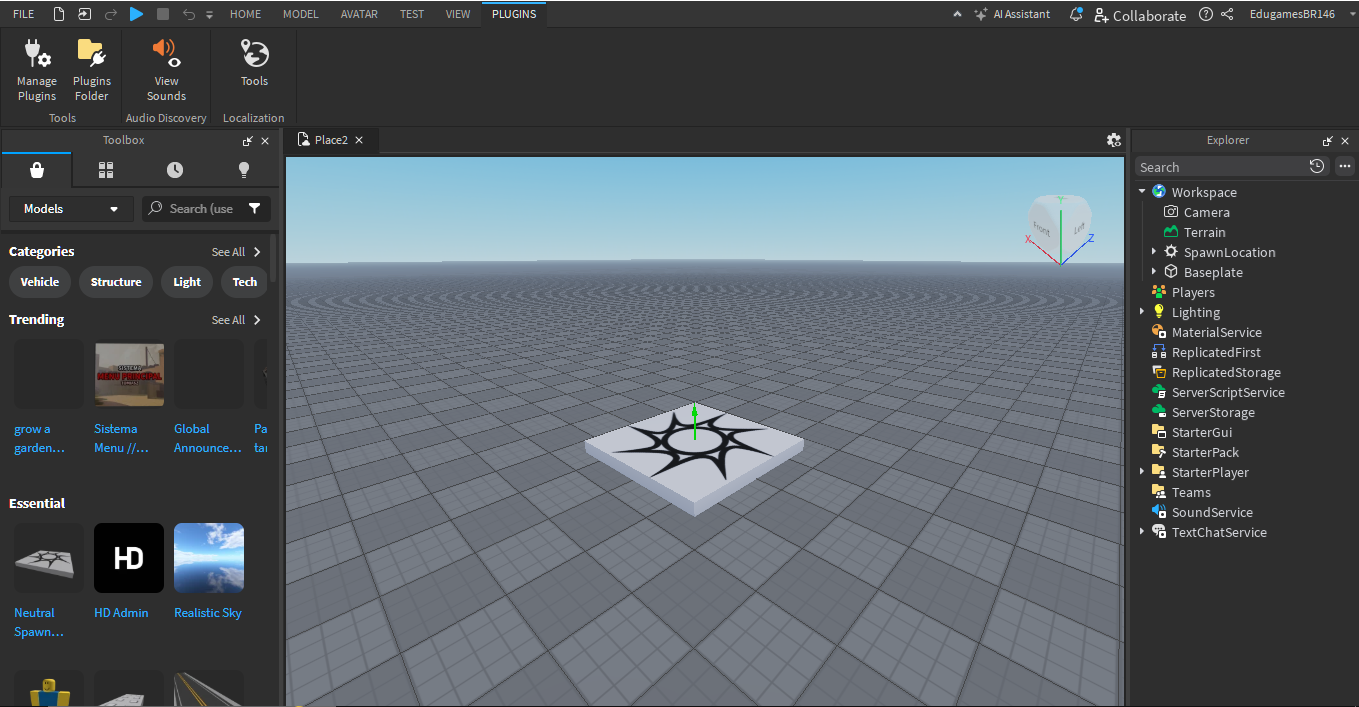Select the Vehicle category chip
1359x707 pixels.
40,282
